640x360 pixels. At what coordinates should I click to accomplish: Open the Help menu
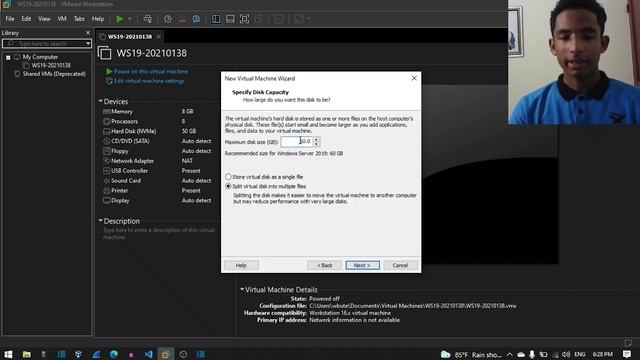tap(98, 19)
